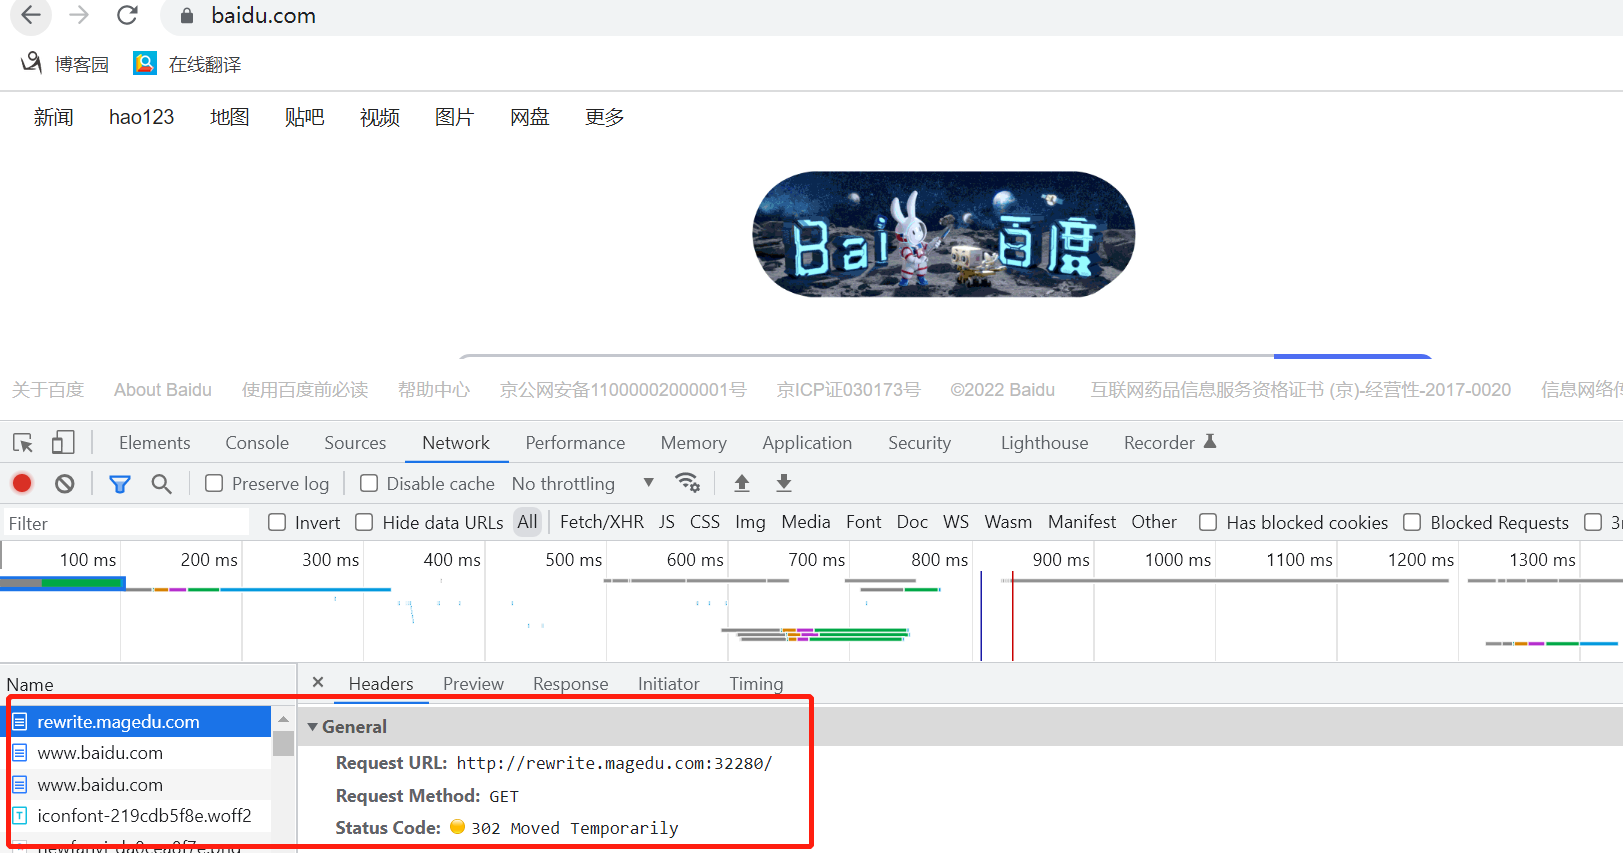1623x853 pixels.
Task: Open the Lighthouse panel
Action: click(1044, 443)
